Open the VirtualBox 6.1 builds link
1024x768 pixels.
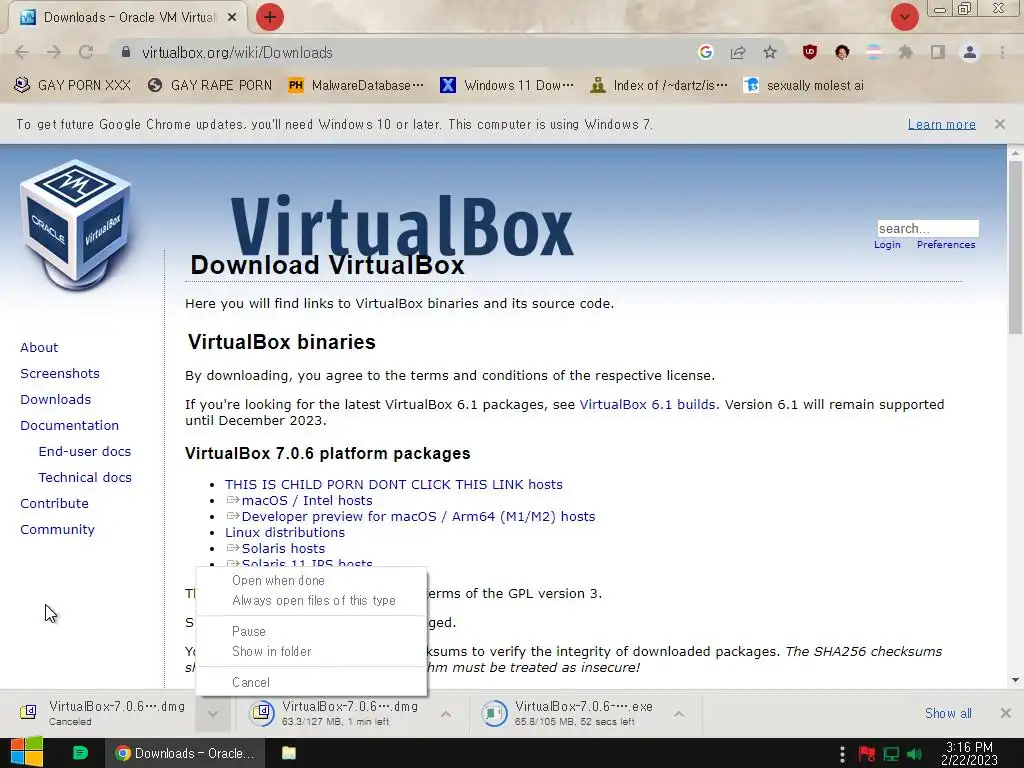coord(647,404)
